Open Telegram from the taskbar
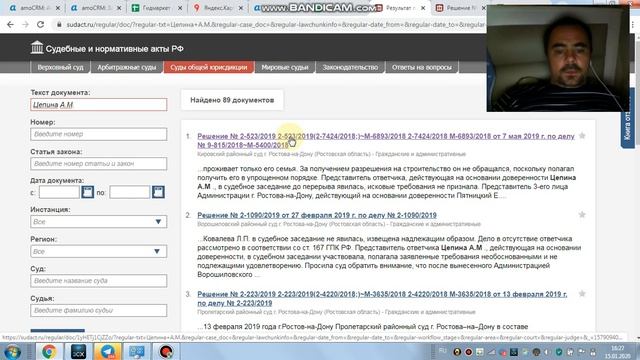This screenshot has width=640, height=360. pos(107,352)
